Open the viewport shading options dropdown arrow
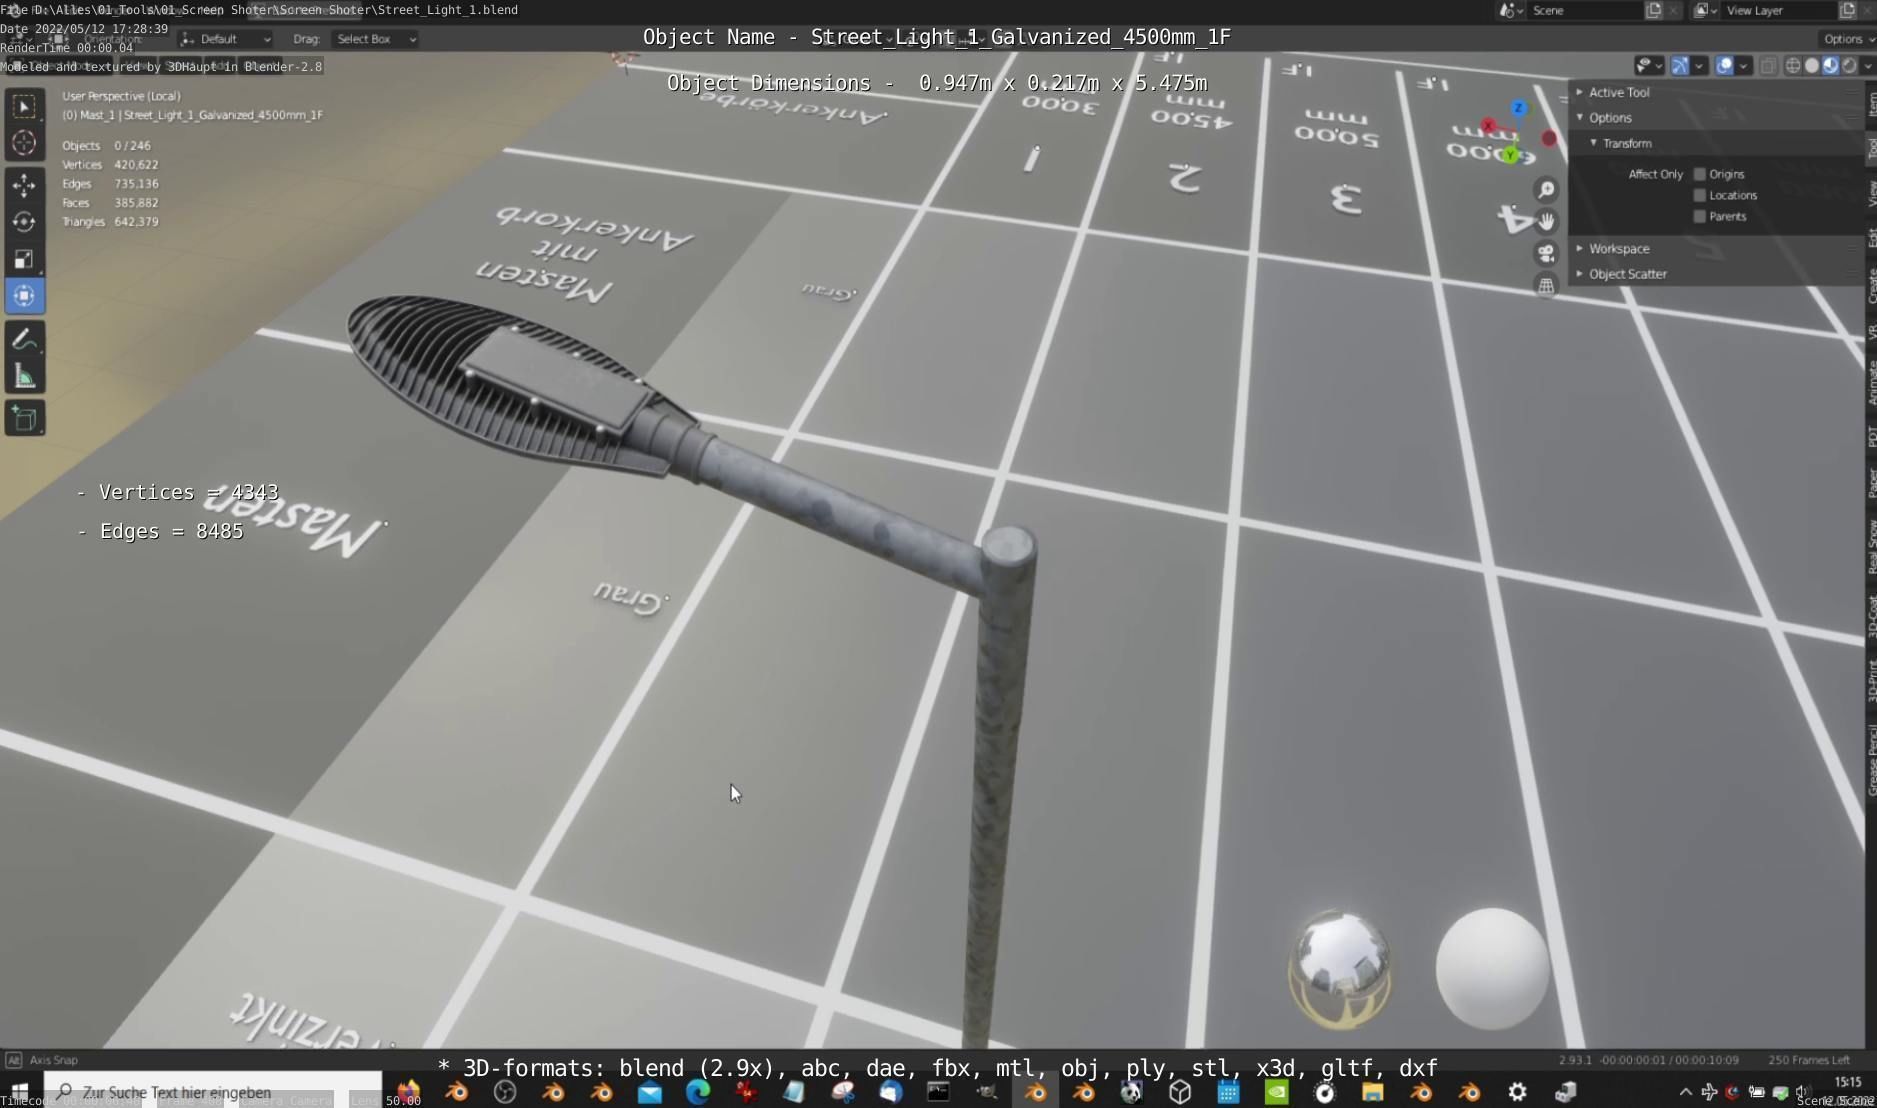Viewport: 1877px width, 1108px height. coord(1867,66)
